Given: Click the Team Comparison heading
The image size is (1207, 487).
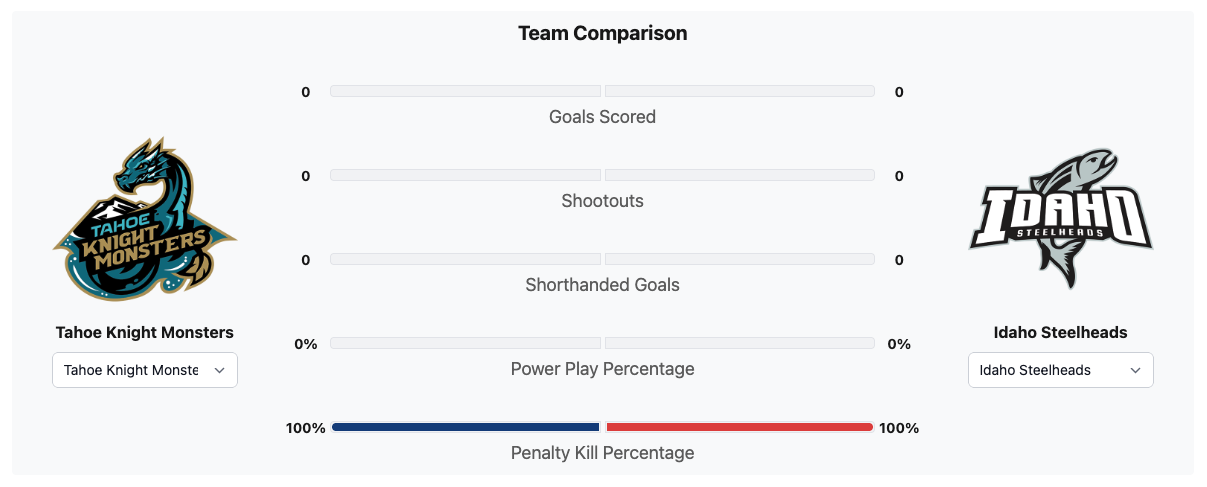Looking at the screenshot, I should [x=602, y=33].
